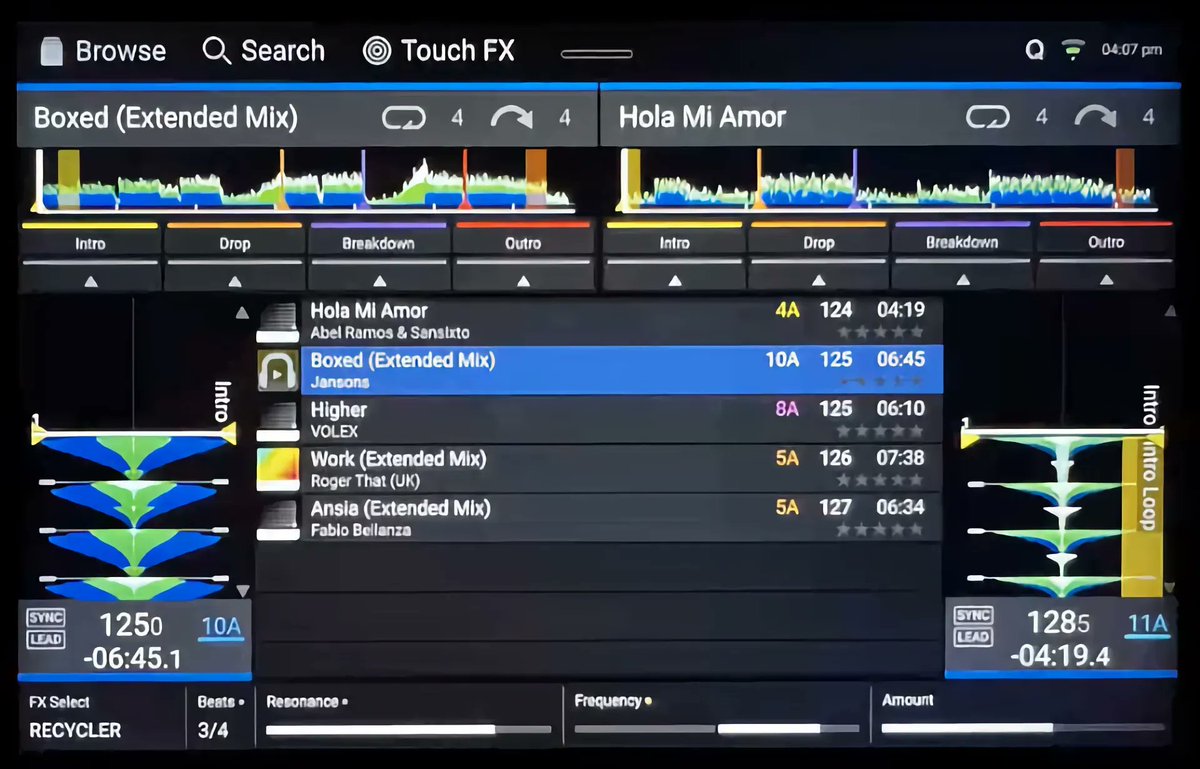Expand the arrow under right deck Intro
The width and height of the screenshot is (1200, 769).
pos(675,281)
